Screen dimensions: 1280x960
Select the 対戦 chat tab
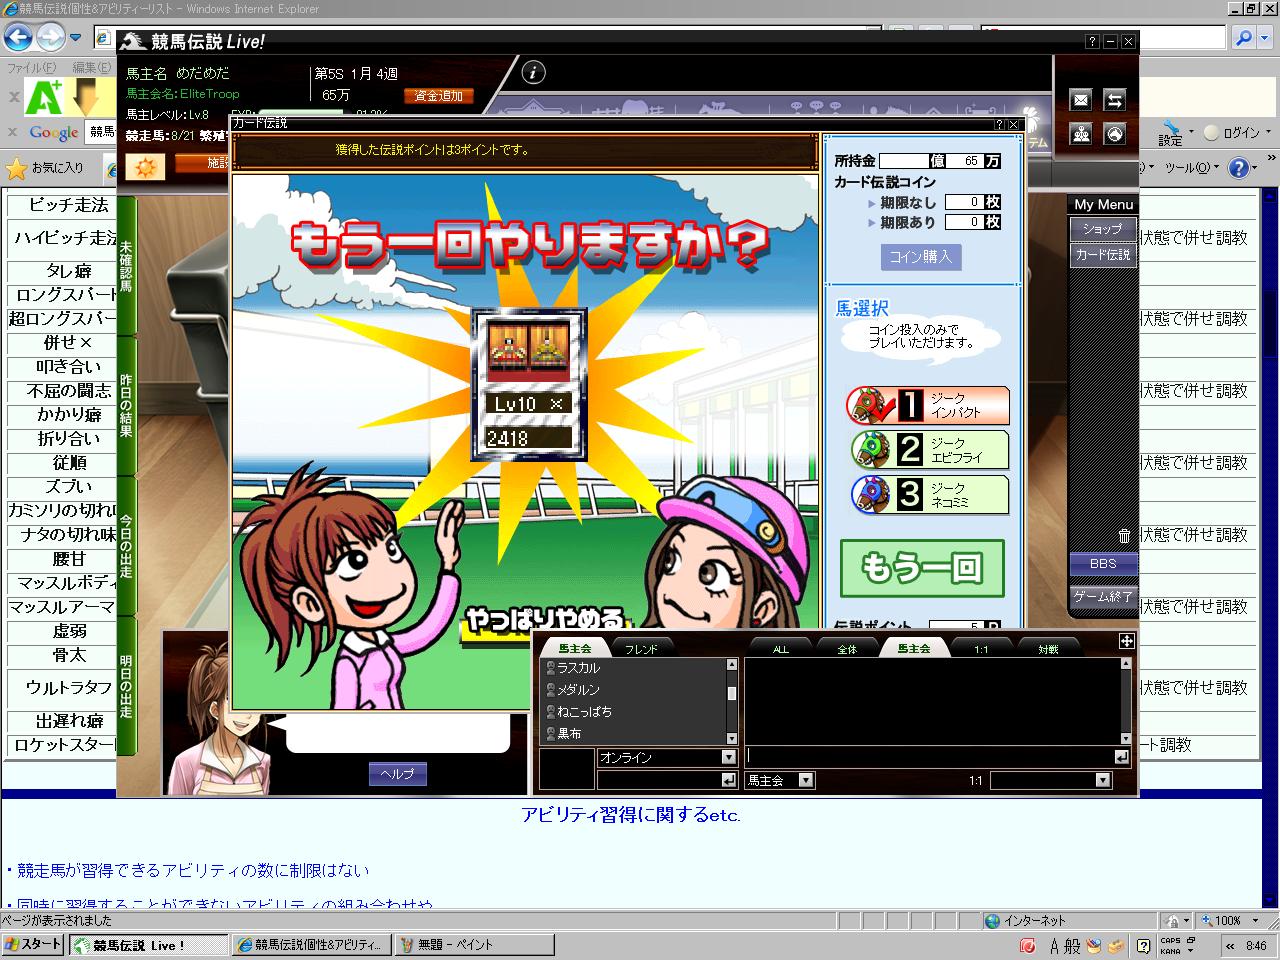1047,649
